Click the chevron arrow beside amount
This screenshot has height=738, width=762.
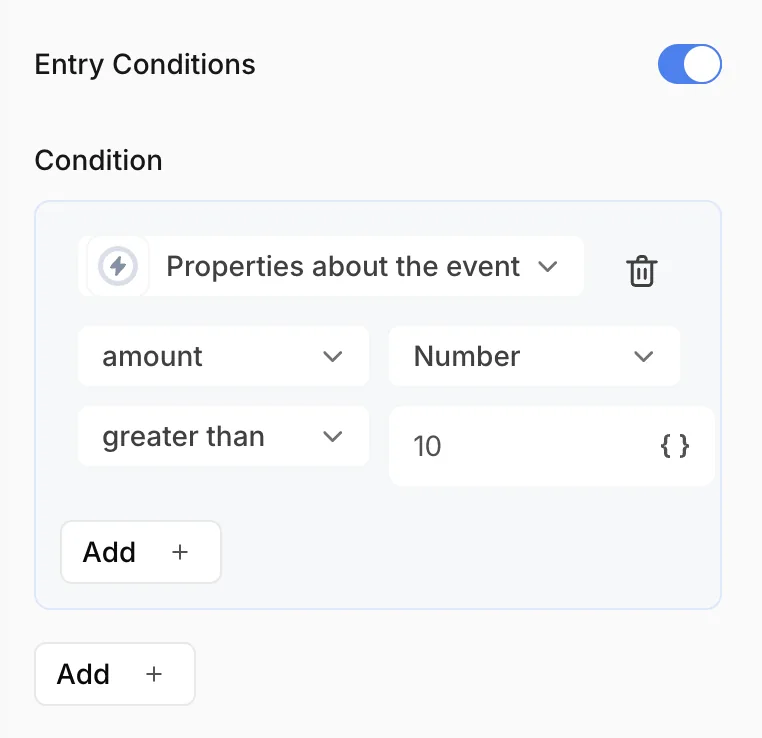pos(332,357)
